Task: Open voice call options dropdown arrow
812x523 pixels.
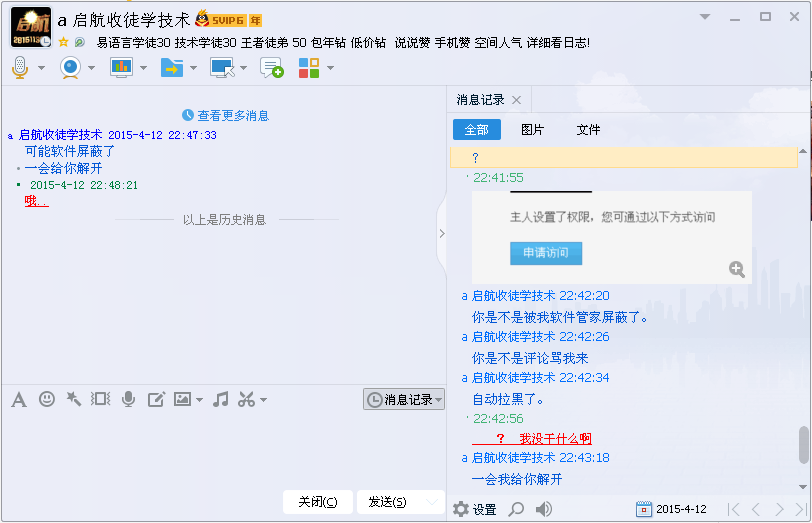Action: [41, 68]
